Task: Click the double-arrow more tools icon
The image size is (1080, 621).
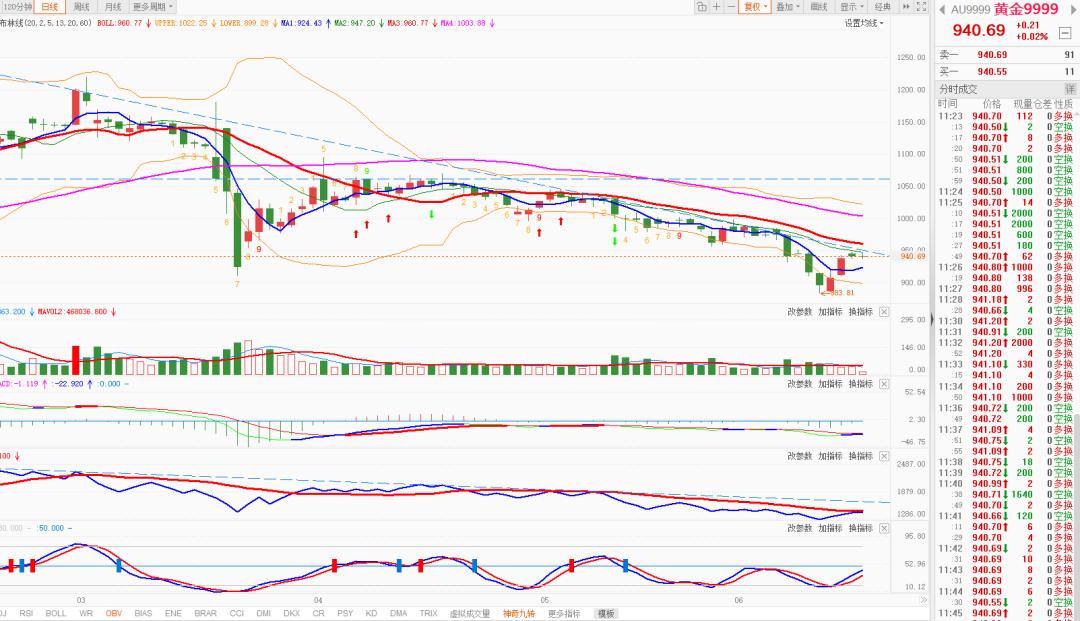Action: tap(906, 7)
